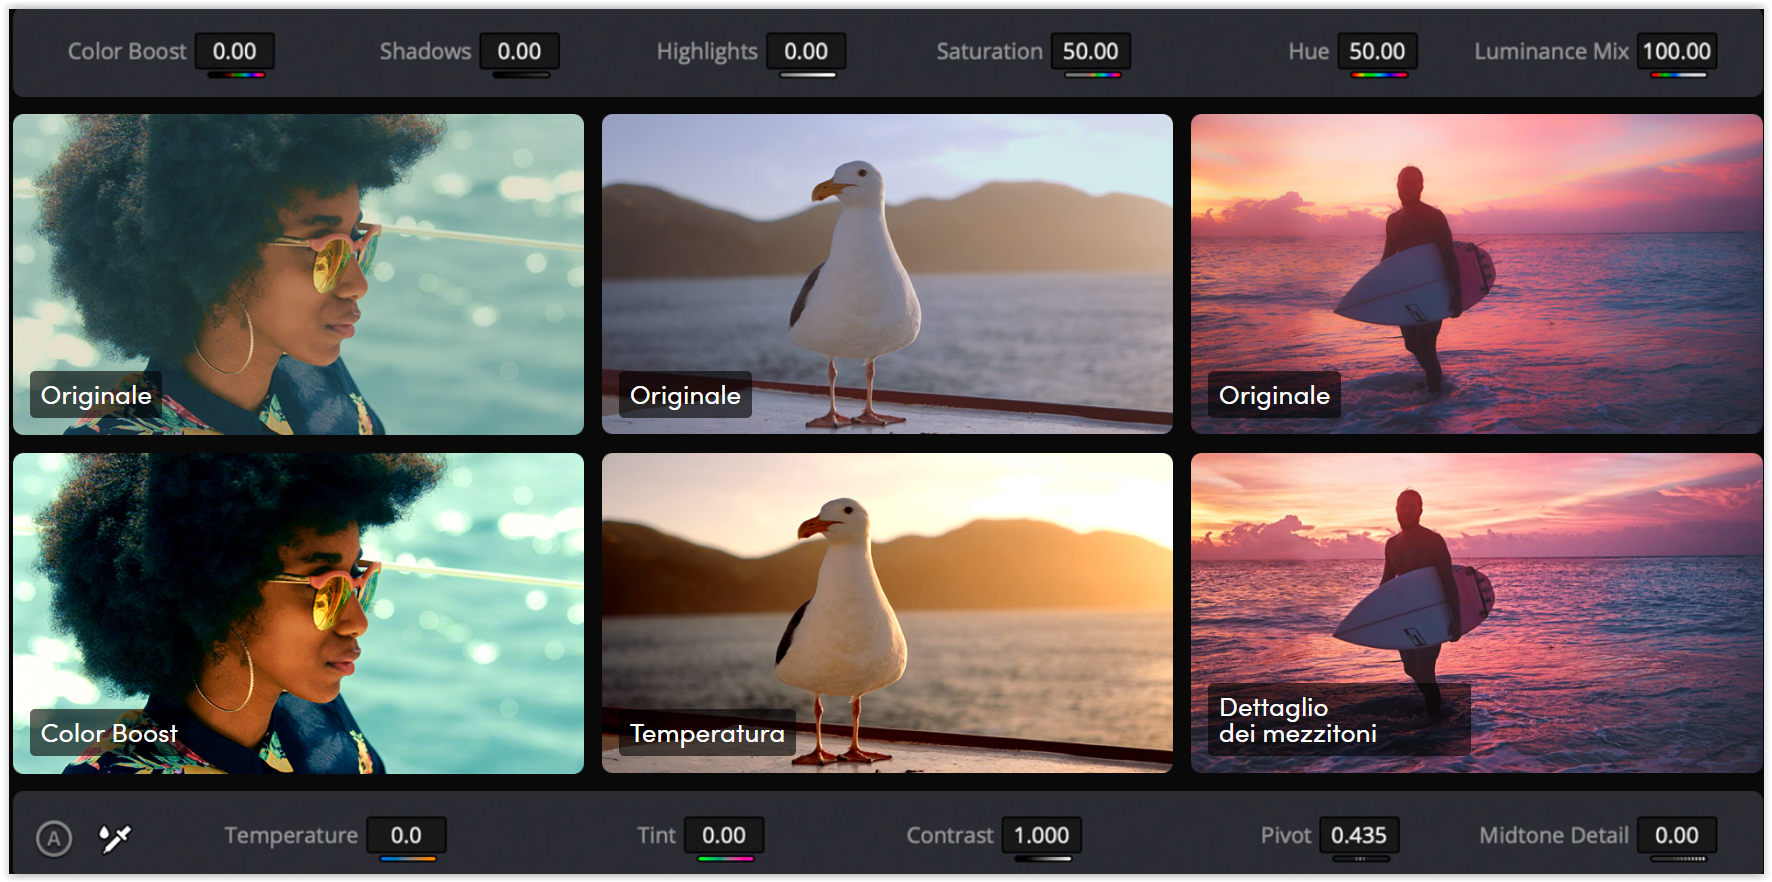Select the Highlights value box
1772x882 pixels.
tap(806, 52)
